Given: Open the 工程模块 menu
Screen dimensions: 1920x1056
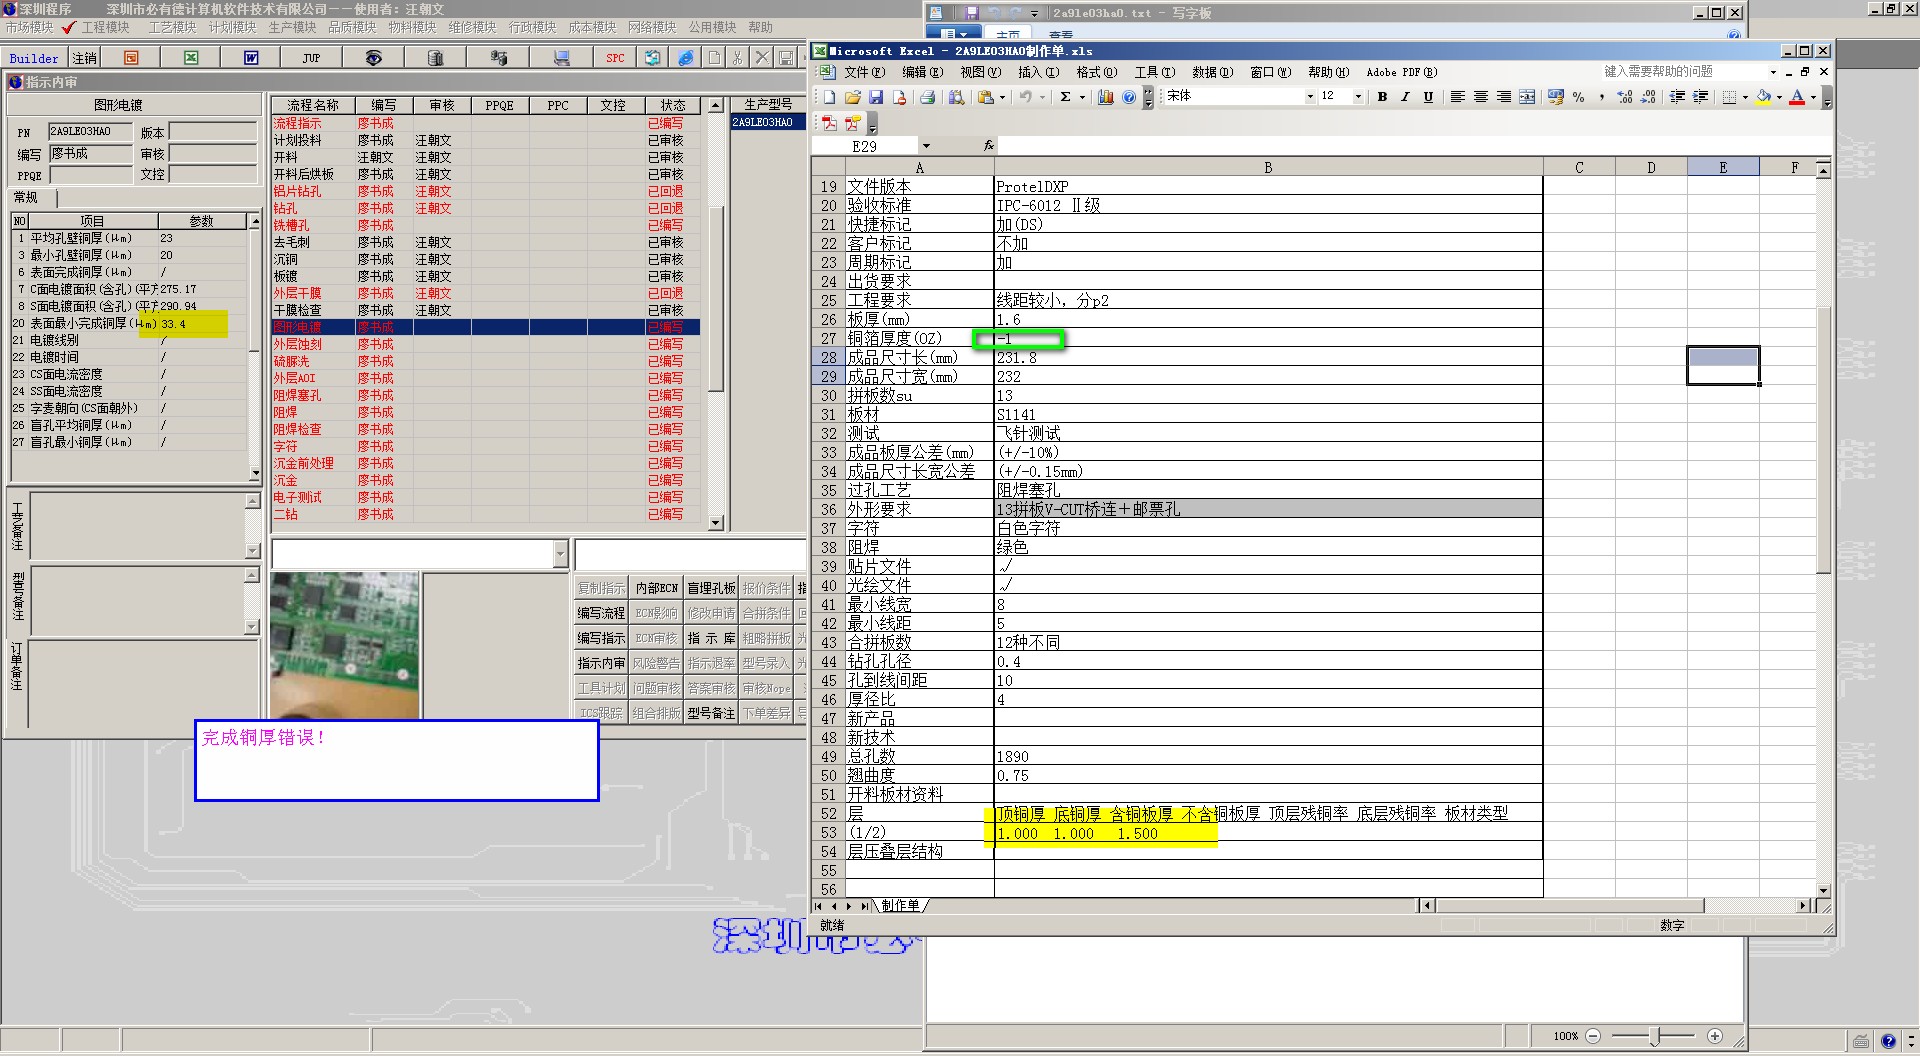Looking at the screenshot, I should tap(105, 27).
